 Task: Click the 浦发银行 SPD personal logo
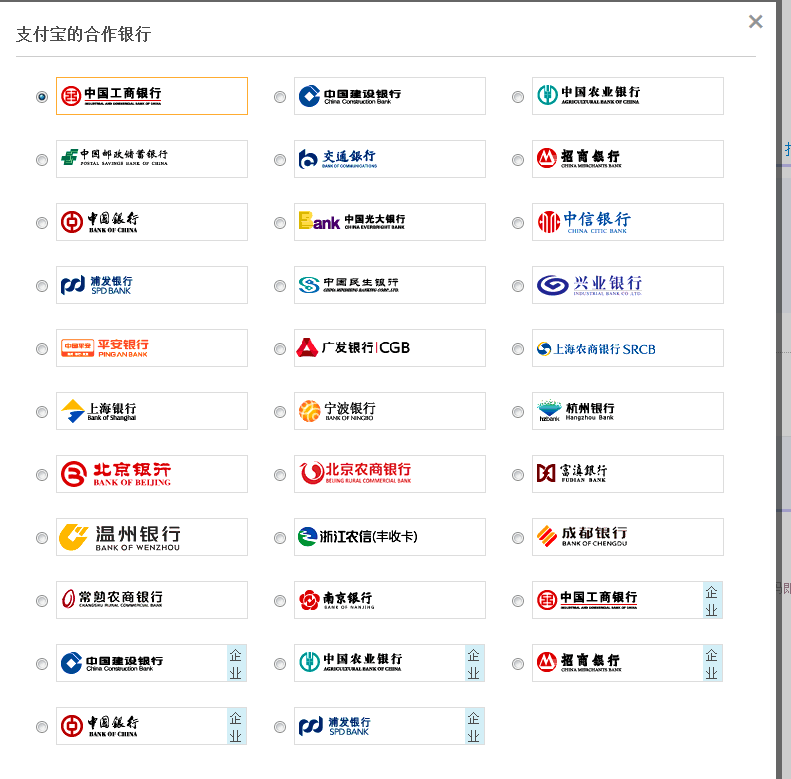(152, 285)
